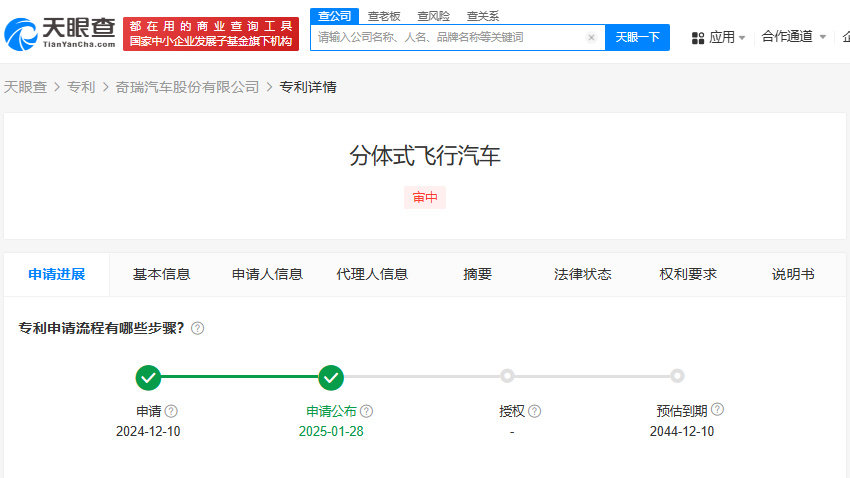The image size is (850, 478).
Task: Clear the search box with the x icon
Action: [591, 37]
